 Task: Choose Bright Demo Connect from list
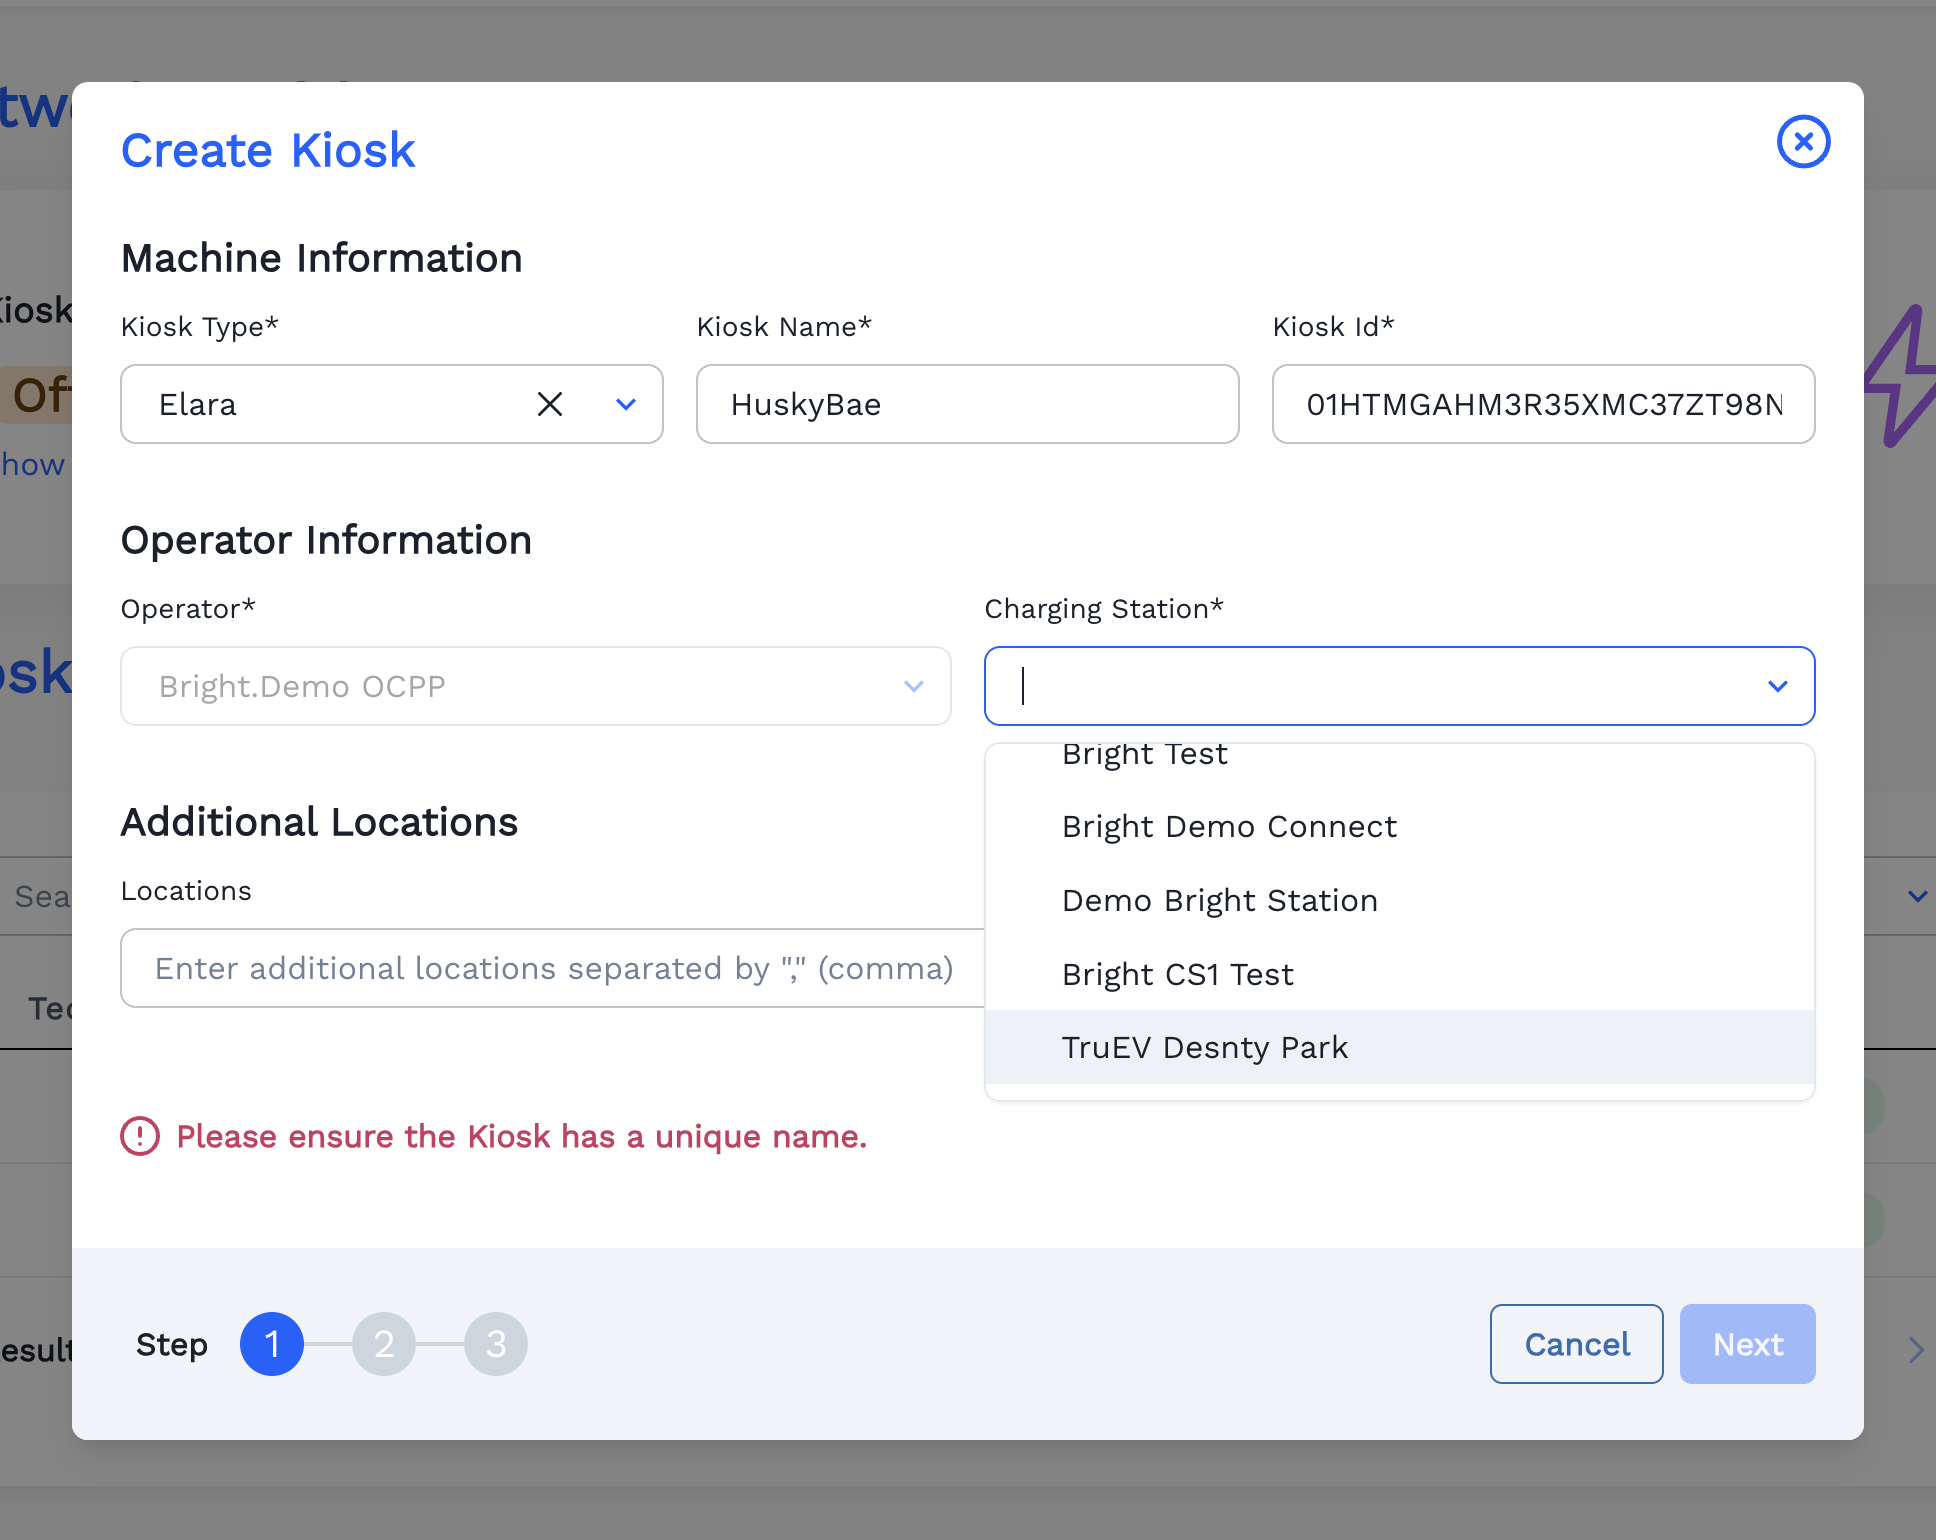tap(1229, 827)
